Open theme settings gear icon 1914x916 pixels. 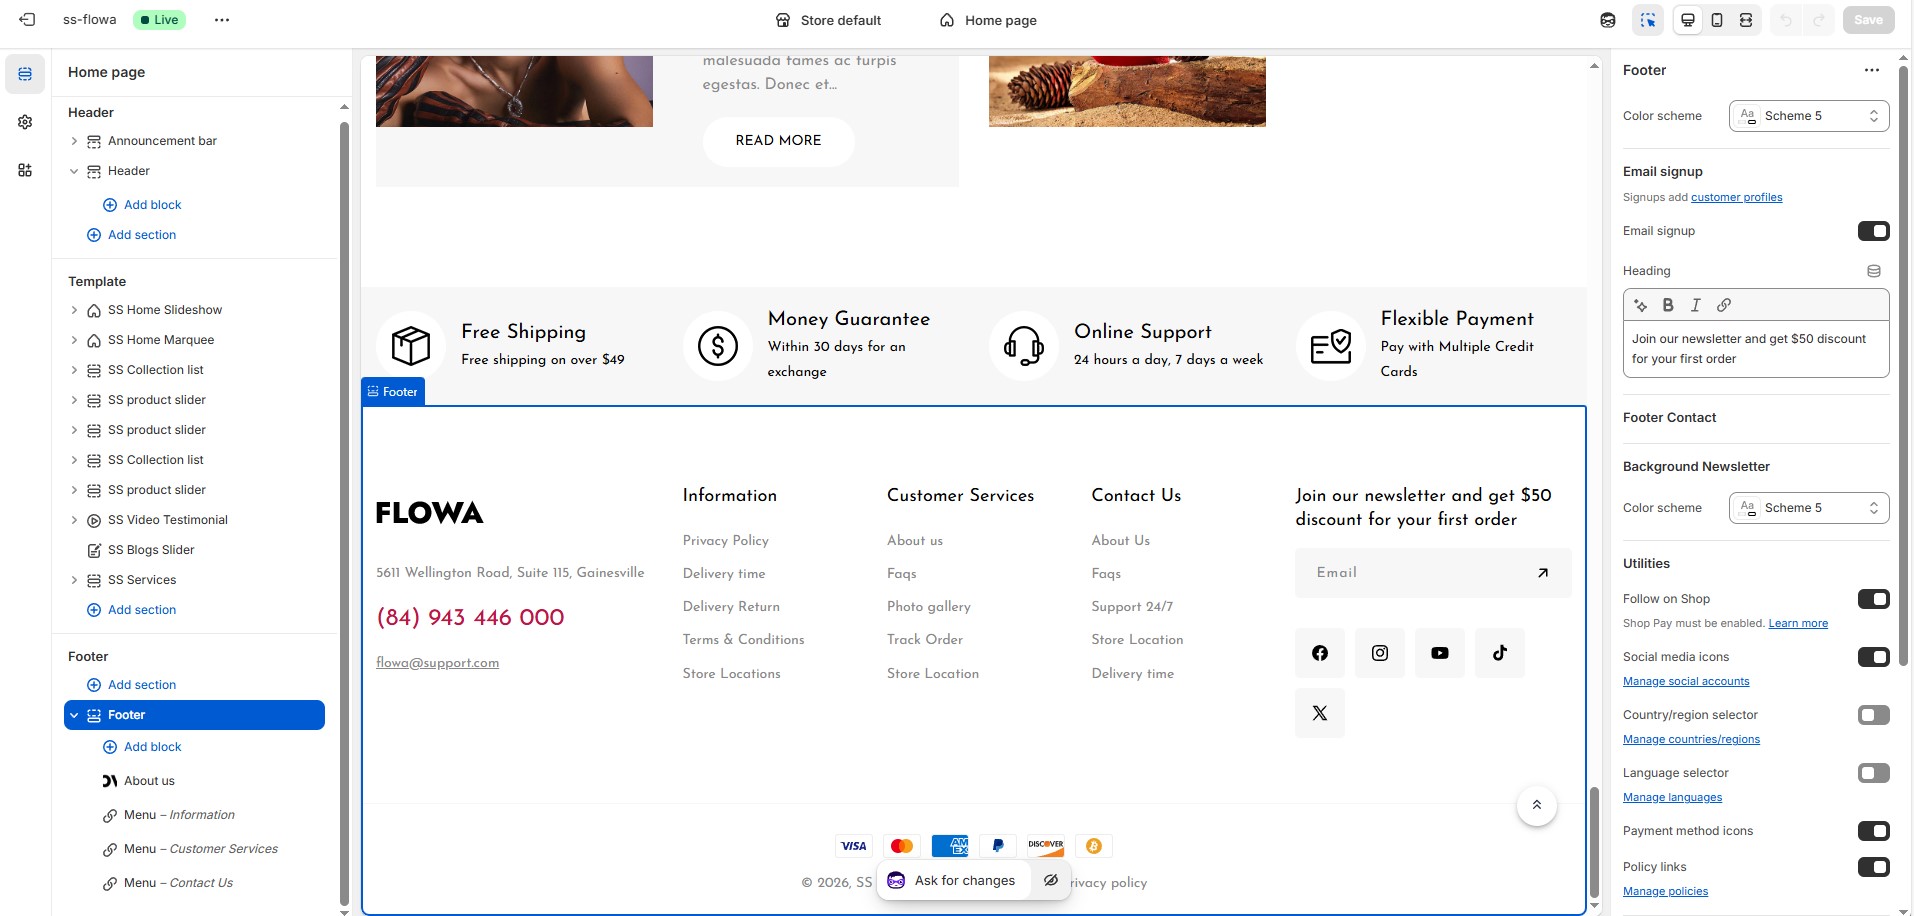(x=25, y=122)
